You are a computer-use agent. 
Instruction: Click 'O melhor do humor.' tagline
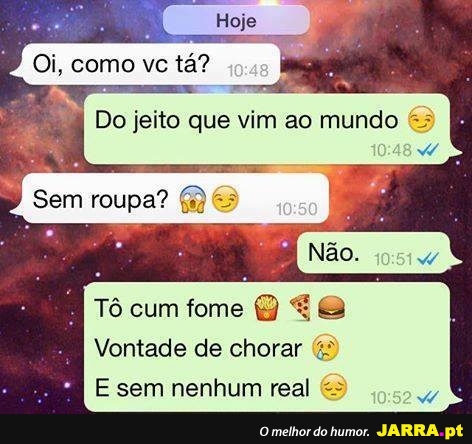click(314, 432)
